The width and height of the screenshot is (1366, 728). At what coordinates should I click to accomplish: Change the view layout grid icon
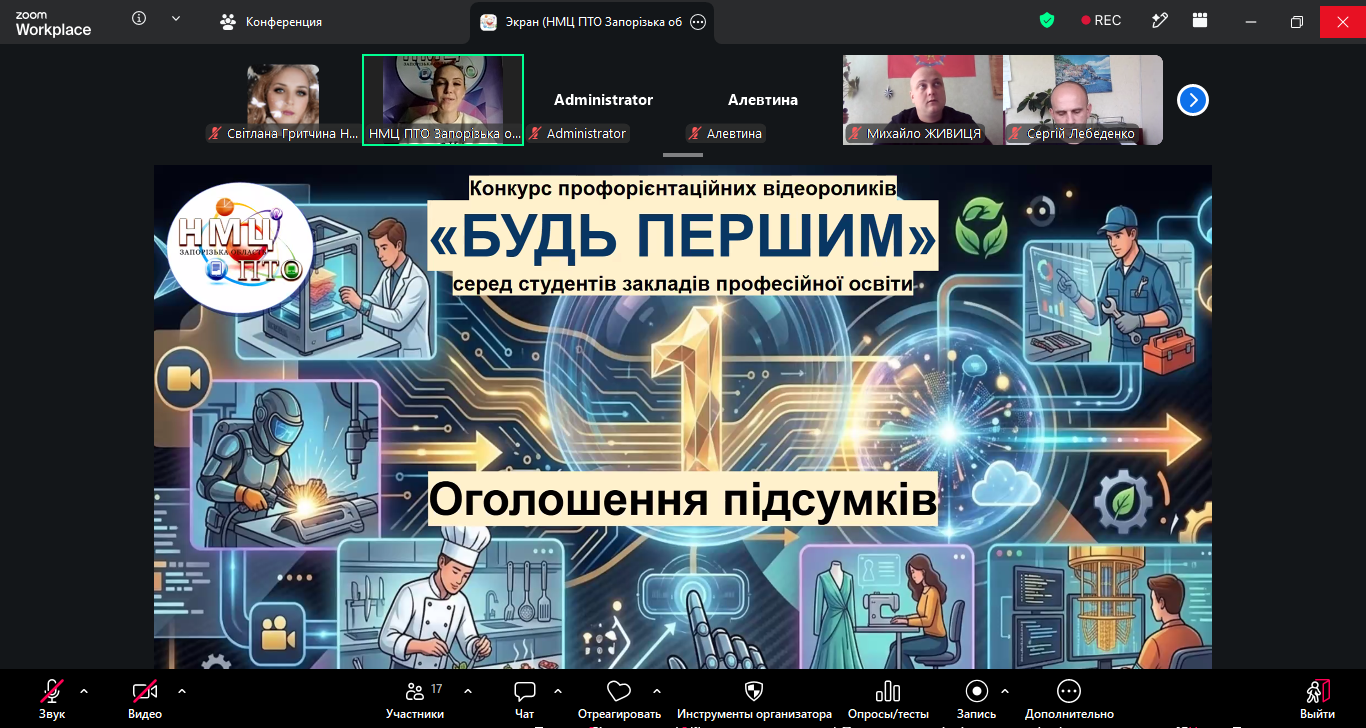click(x=1200, y=20)
